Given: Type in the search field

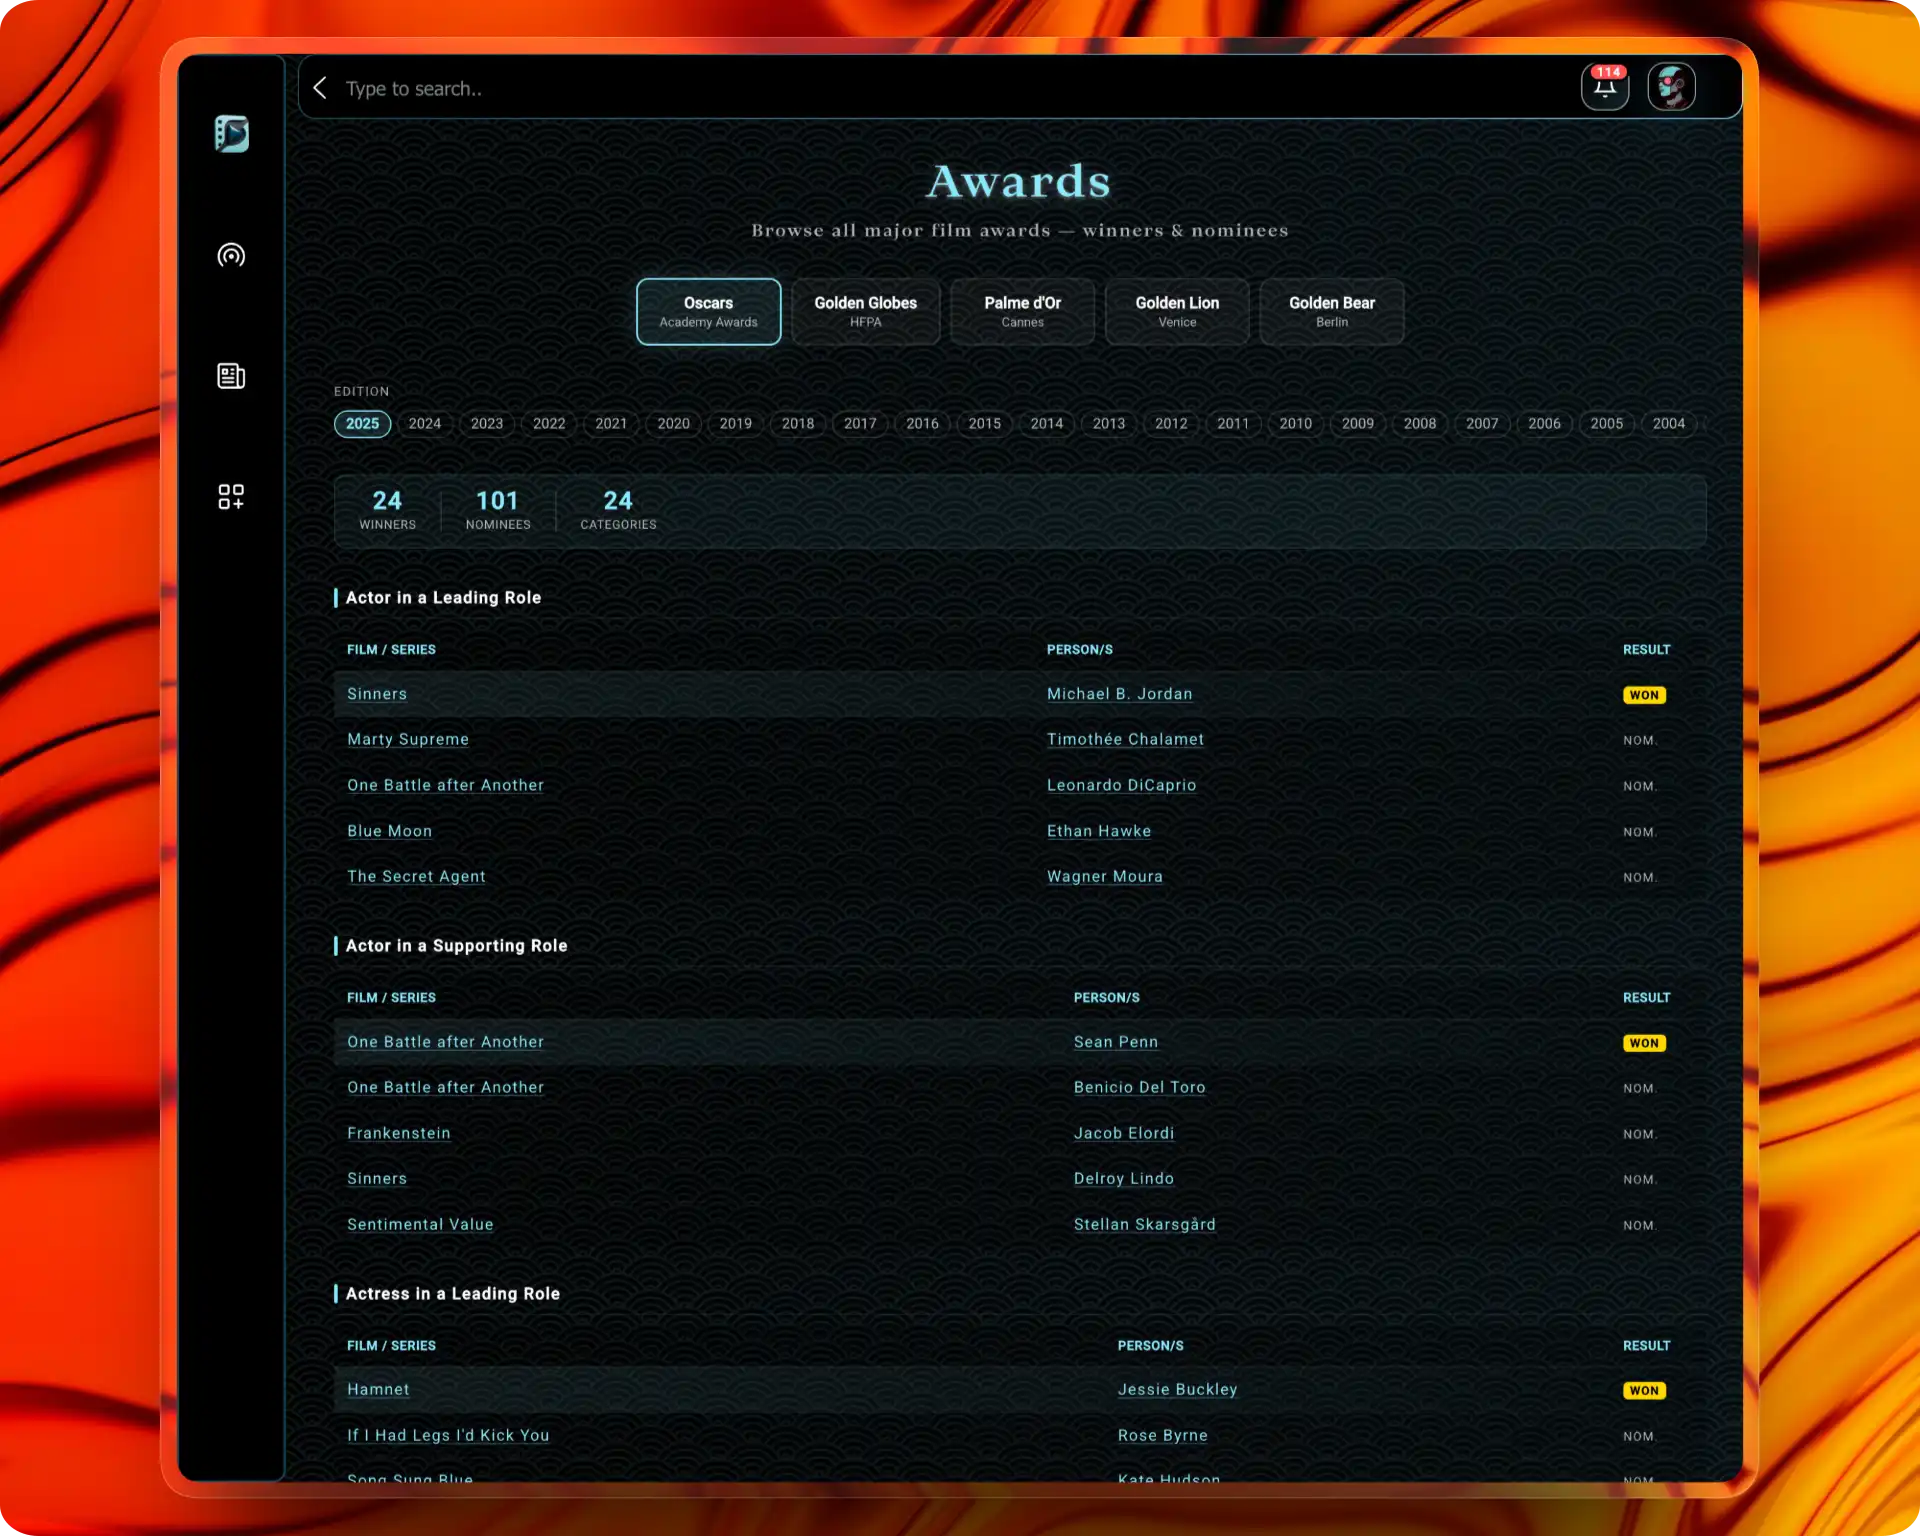Looking at the screenshot, I should click(x=900, y=88).
